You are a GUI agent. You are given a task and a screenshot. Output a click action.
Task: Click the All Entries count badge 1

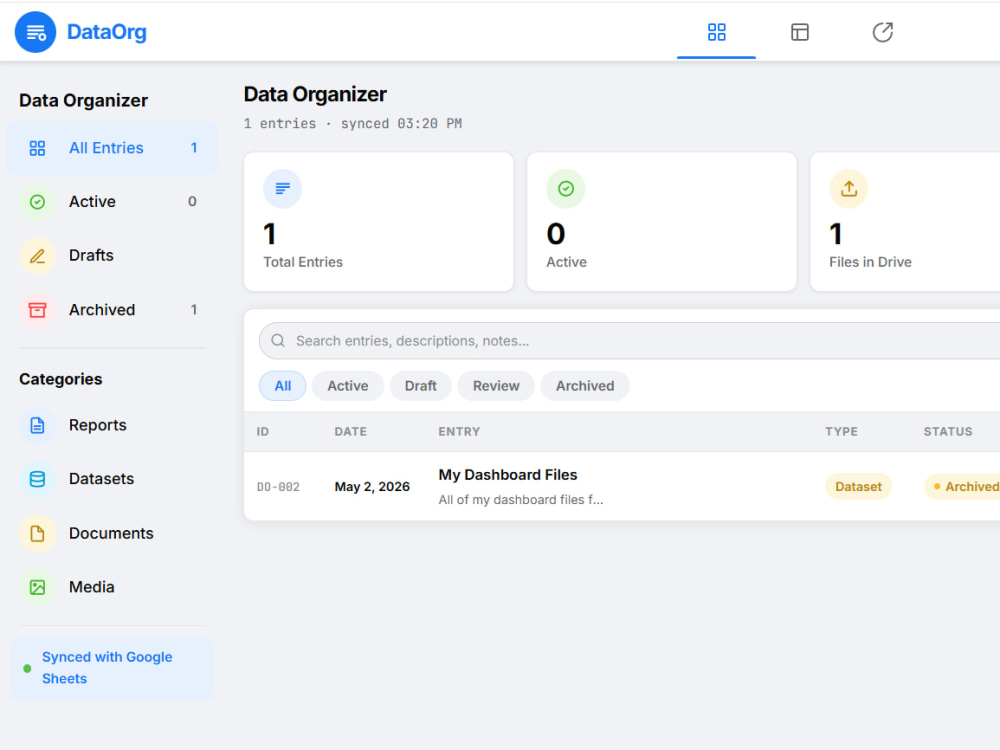[x=193, y=148]
